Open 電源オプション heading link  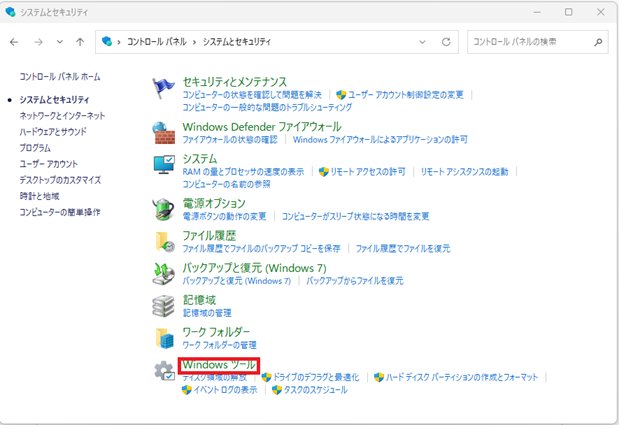pos(214,203)
